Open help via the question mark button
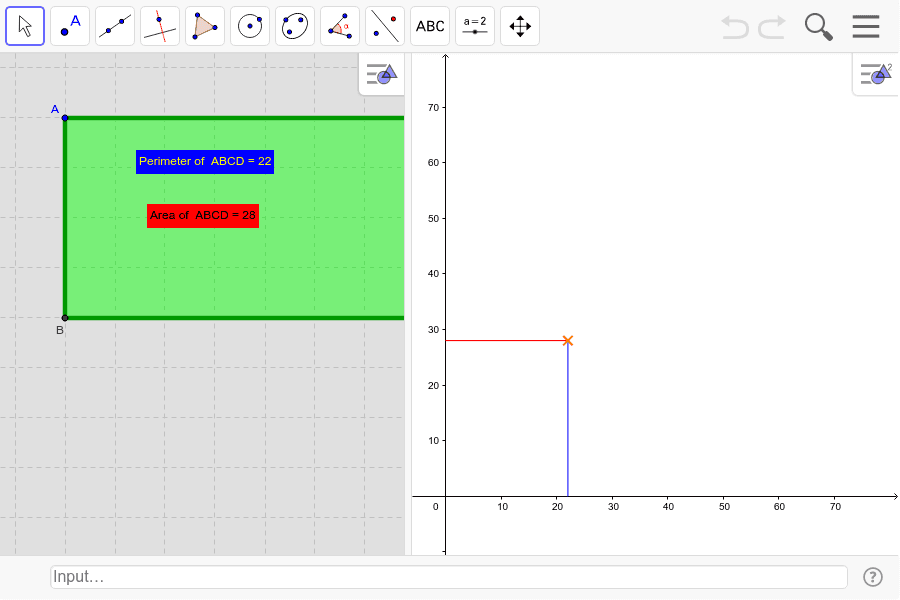900x600 pixels. click(x=871, y=576)
